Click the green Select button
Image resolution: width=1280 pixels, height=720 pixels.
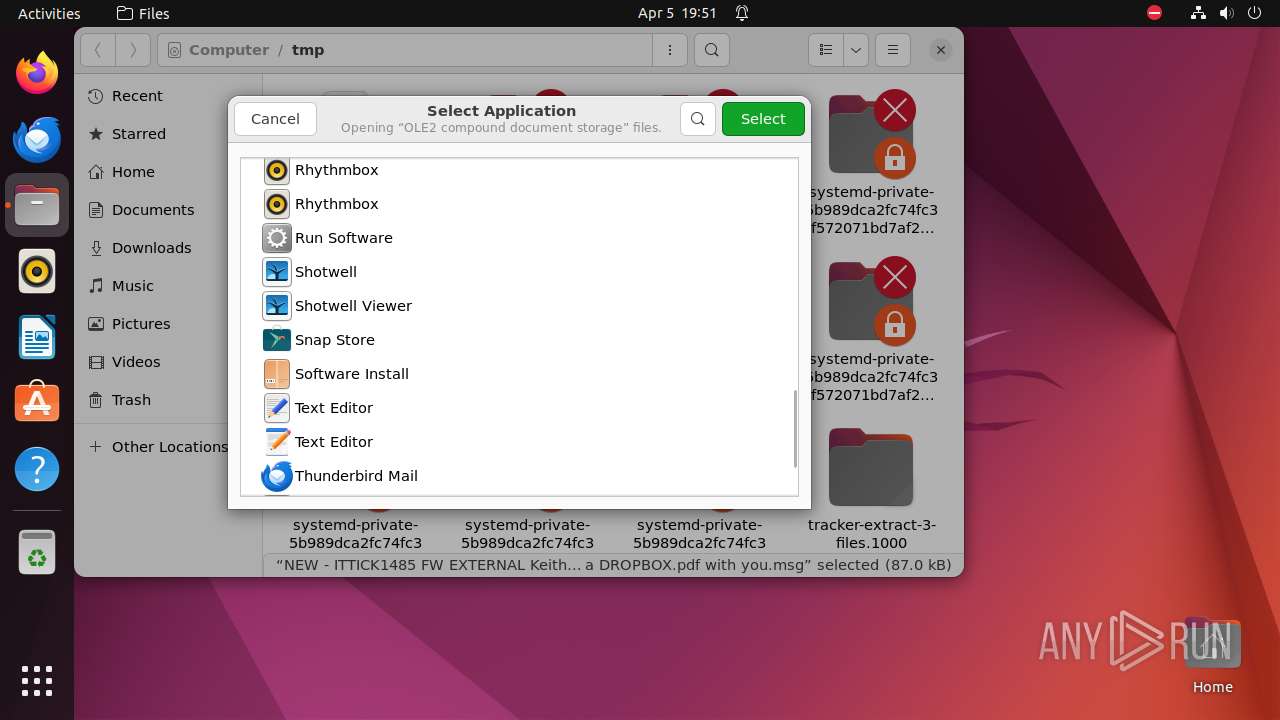(763, 118)
